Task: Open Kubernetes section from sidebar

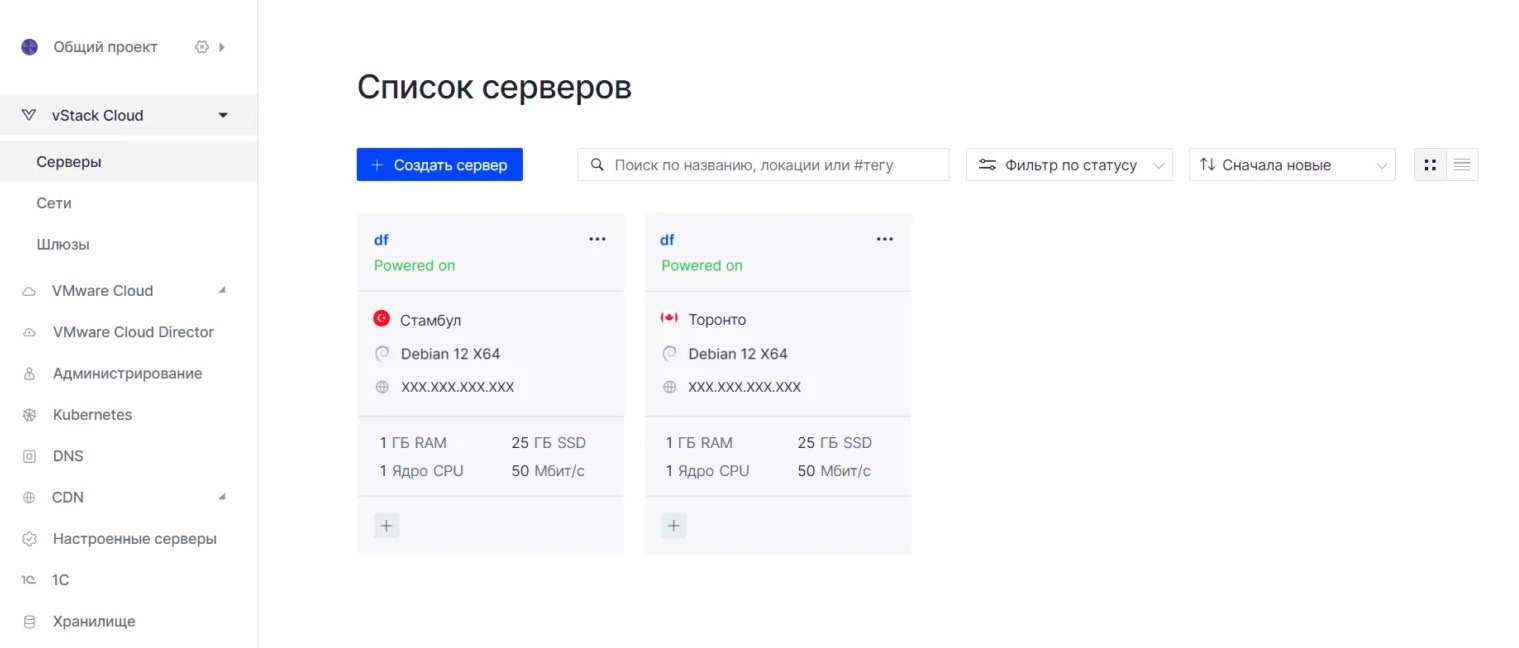Action: 92,415
